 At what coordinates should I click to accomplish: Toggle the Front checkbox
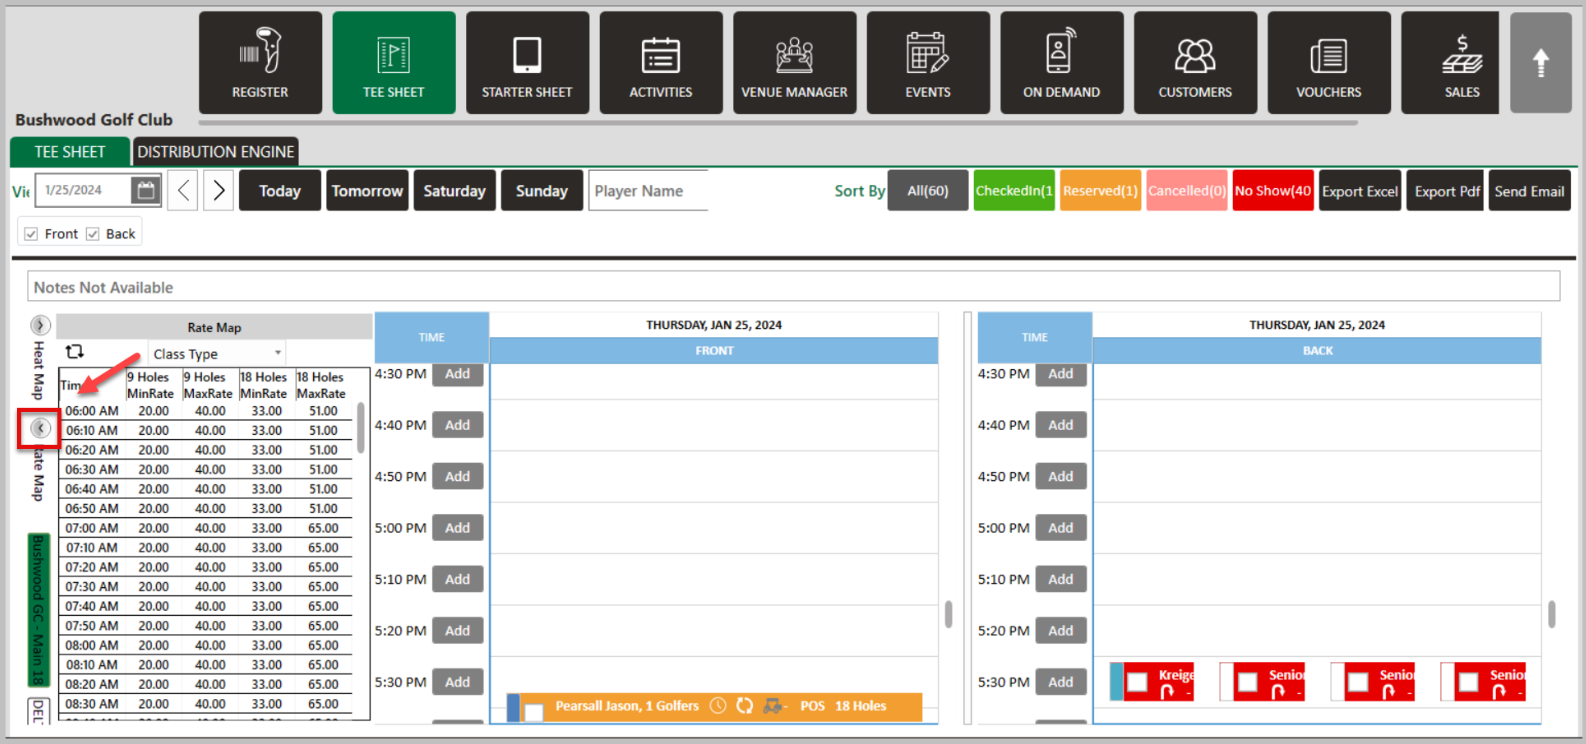pos(31,234)
